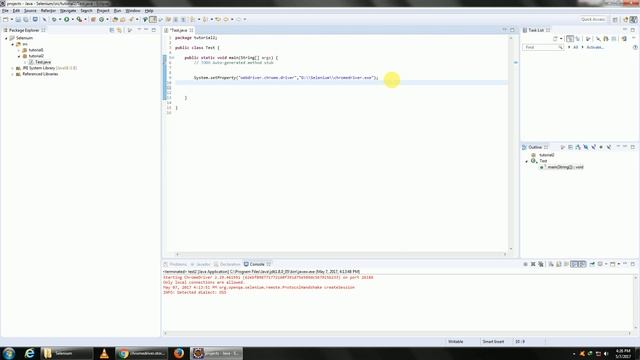This screenshot has width=640, height=360.
Task: Click the editor vertical scrollbar
Action: tap(511, 143)
